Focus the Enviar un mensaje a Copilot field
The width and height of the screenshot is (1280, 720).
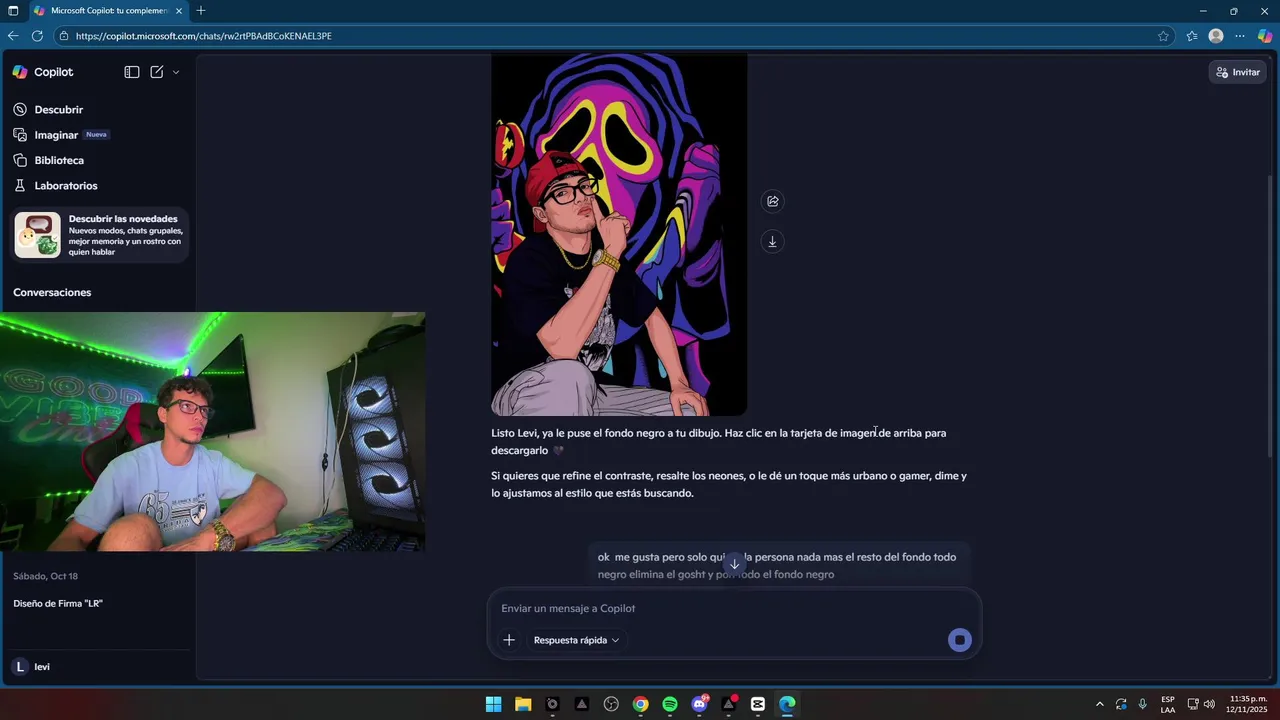(734, 608)
